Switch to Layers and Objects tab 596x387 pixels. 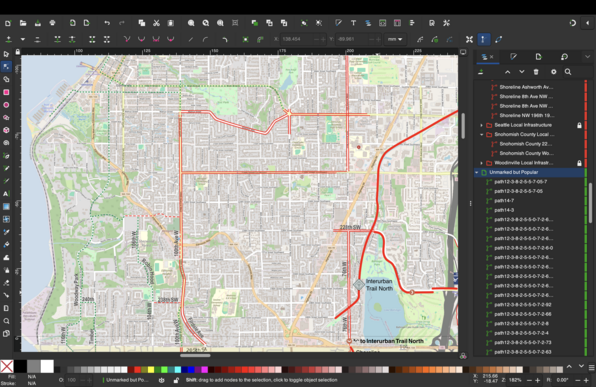[x=484, y=57]
